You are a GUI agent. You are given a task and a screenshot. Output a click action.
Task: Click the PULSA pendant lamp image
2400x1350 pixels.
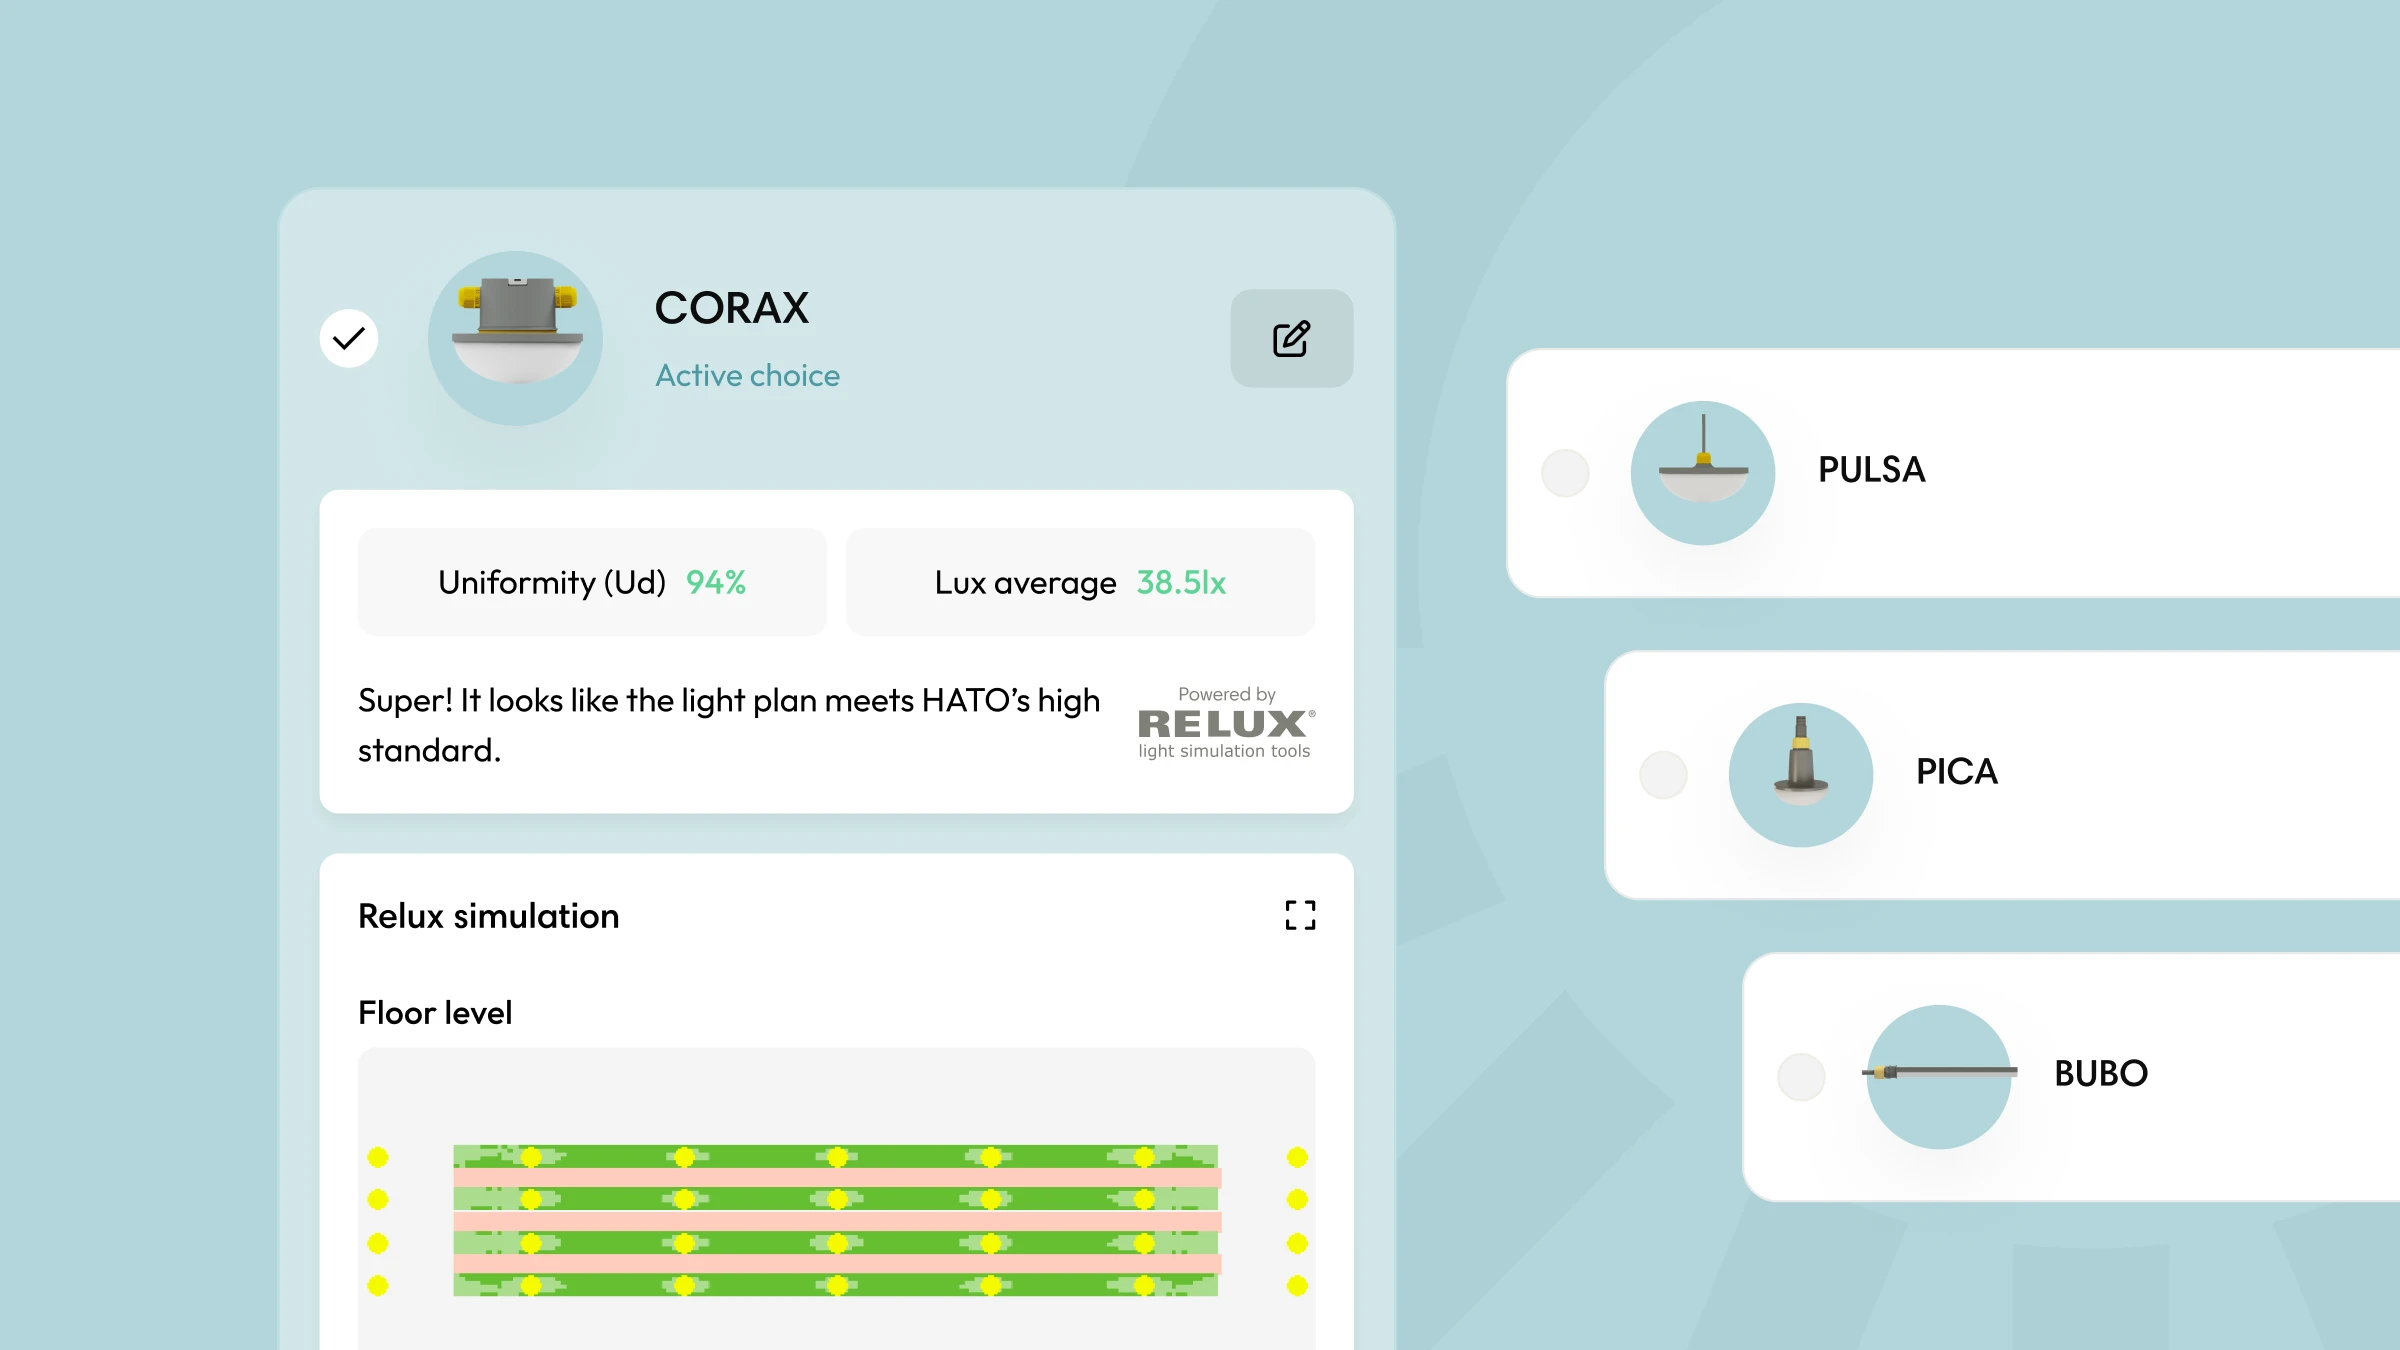[x=1703, y=473]
